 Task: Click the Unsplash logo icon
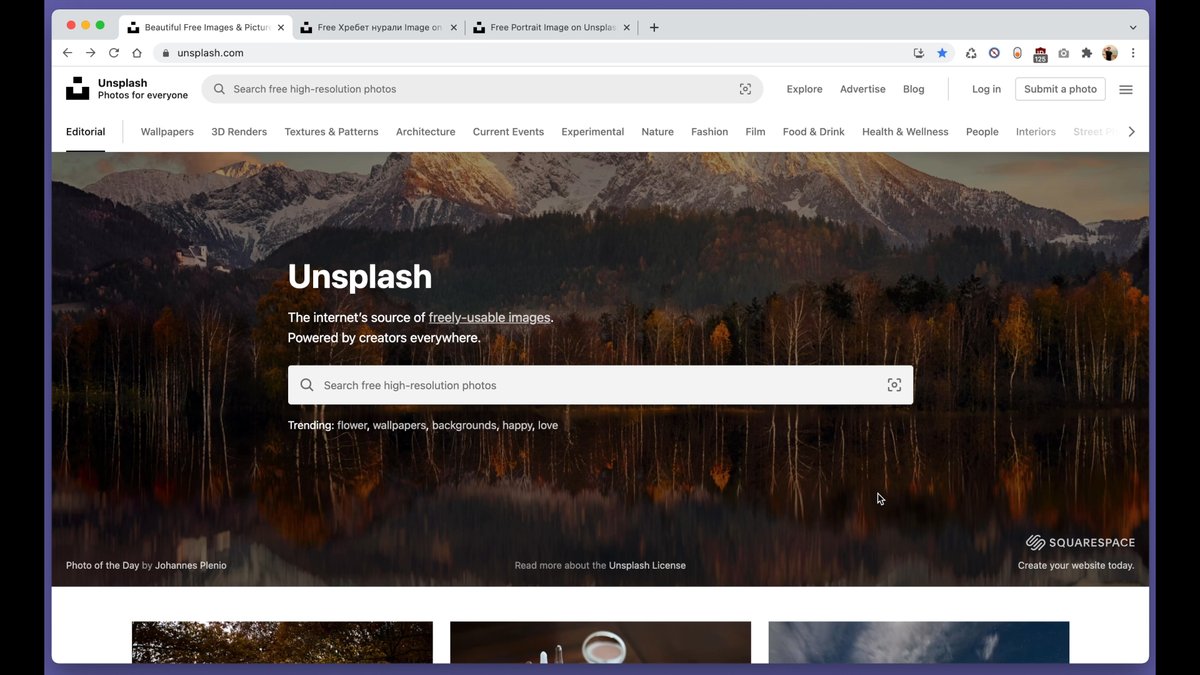77,89
